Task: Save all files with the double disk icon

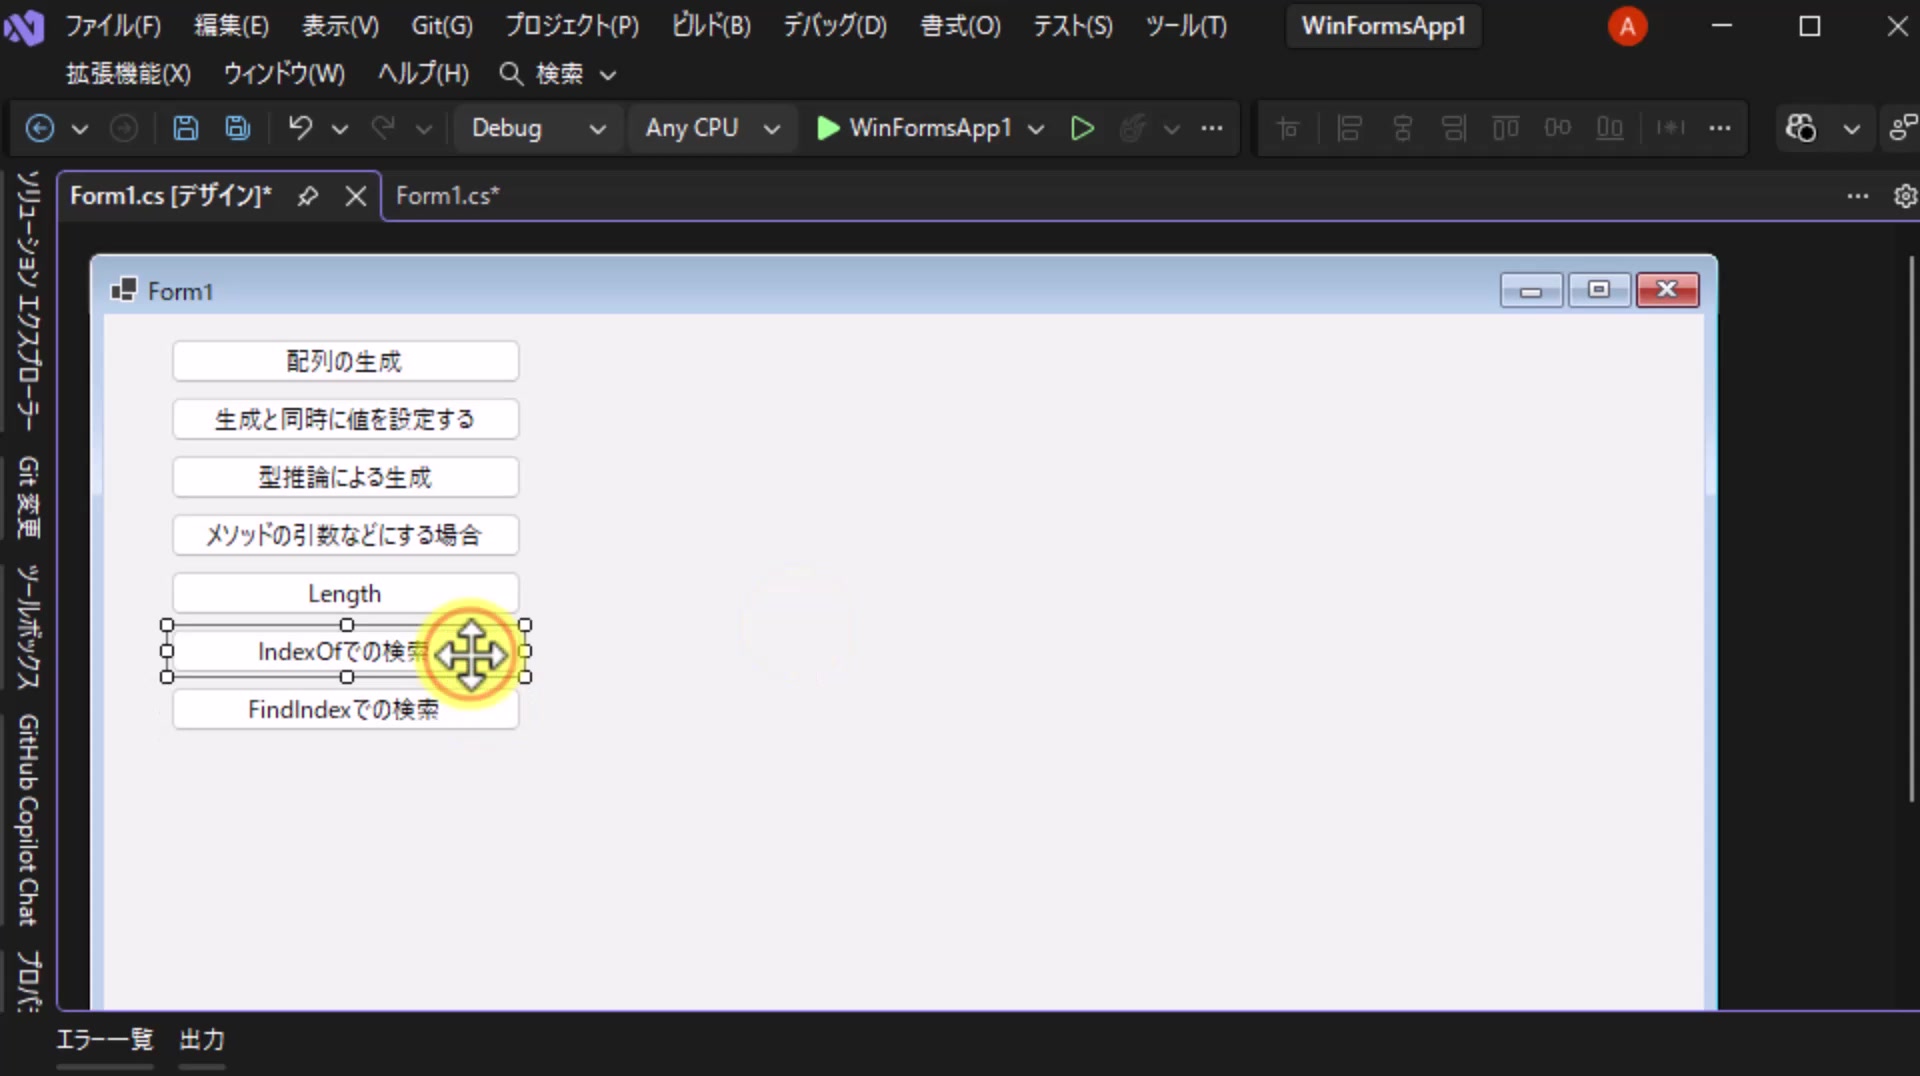Action: click(238, 128)
